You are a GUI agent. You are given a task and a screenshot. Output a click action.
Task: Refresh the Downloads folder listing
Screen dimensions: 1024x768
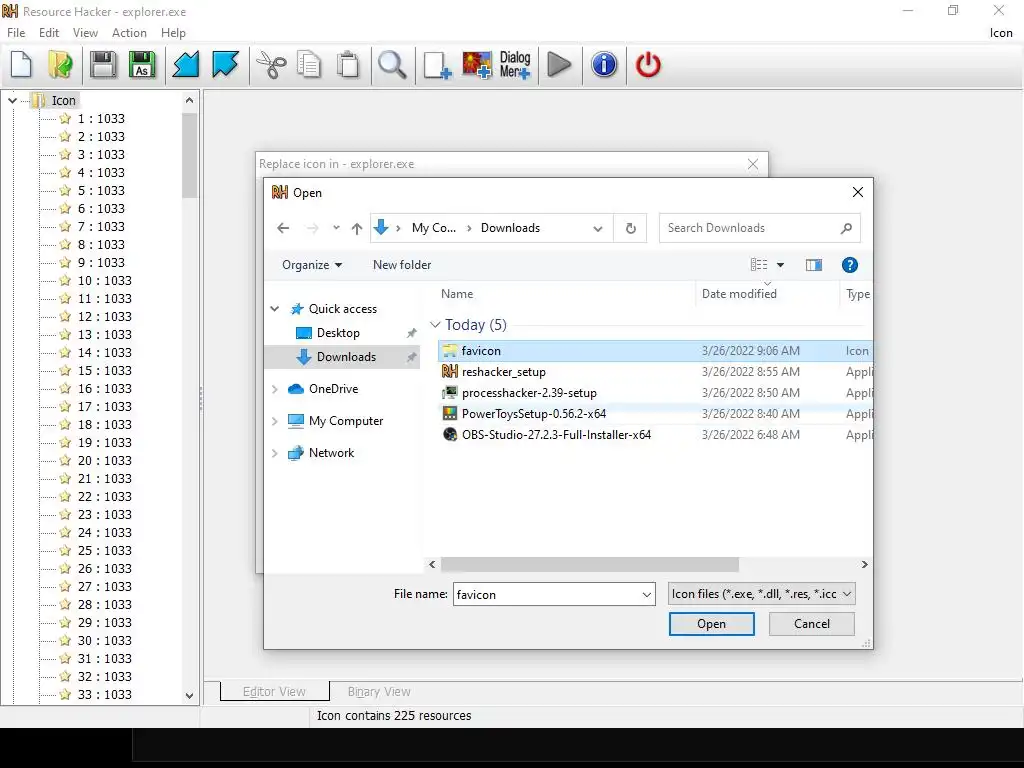click(630, 228)
